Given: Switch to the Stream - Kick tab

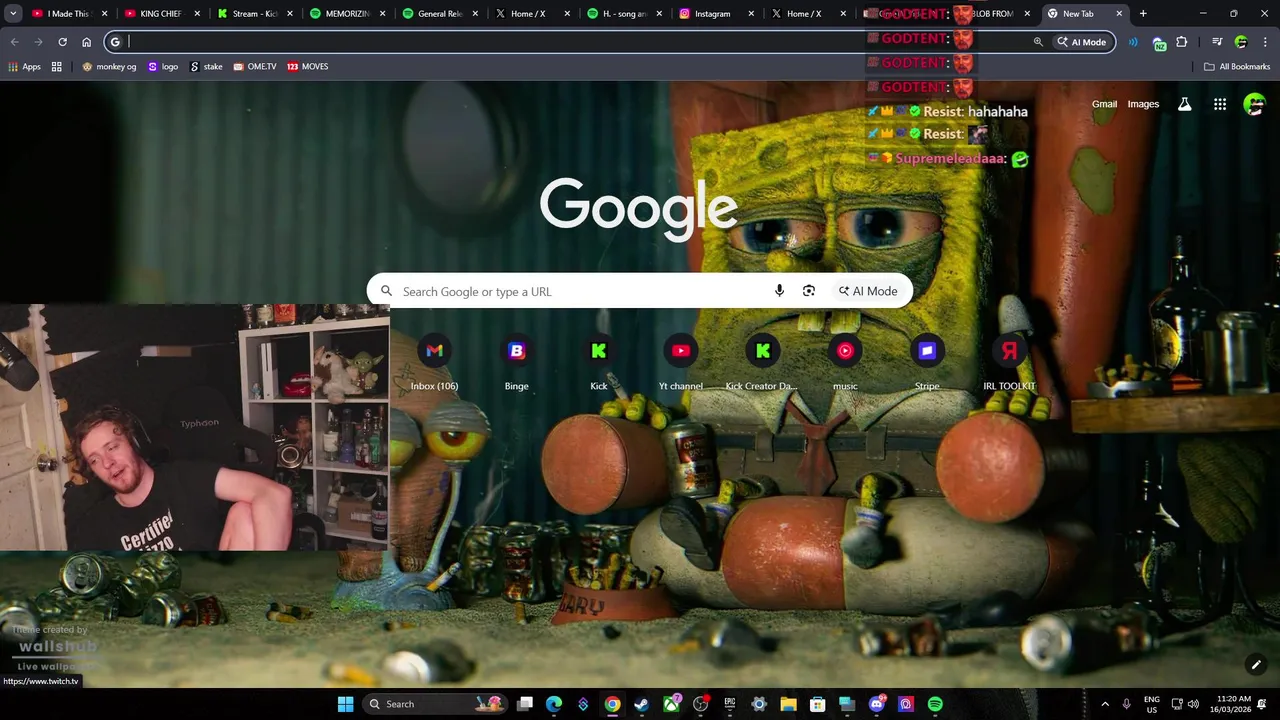Looking at the screenshot, I should tap(253, 14).
